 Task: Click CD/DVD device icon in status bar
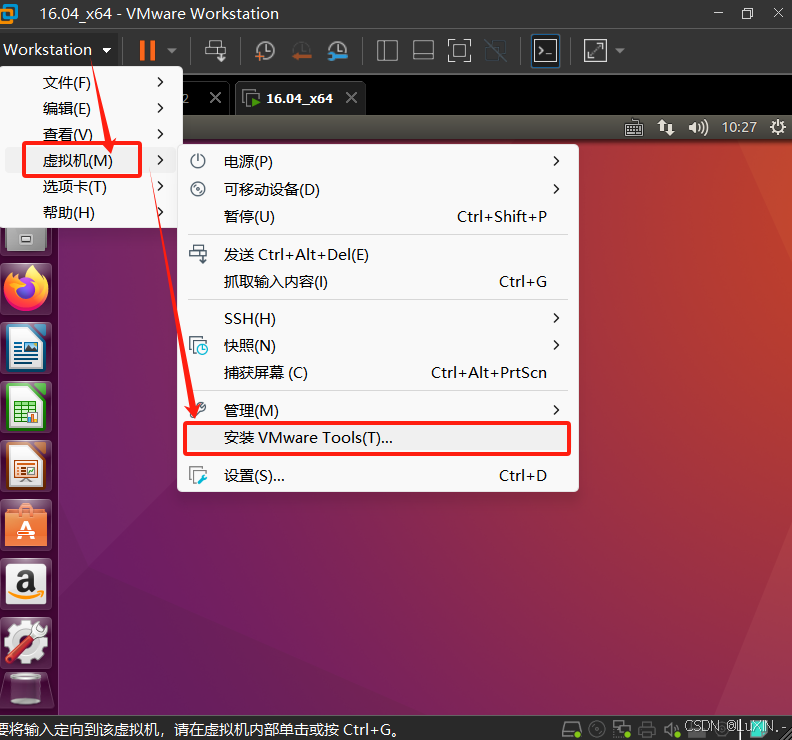pyautogui.click(x=597, y=729)
